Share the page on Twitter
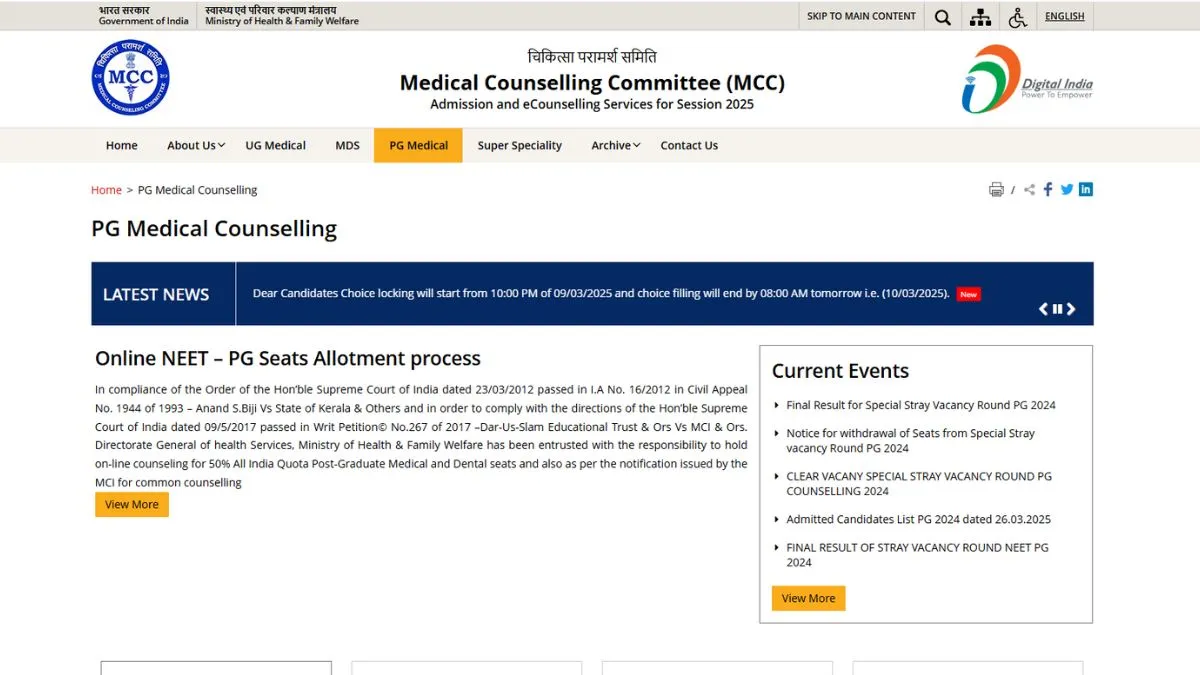 click(x=1066, y=189)
